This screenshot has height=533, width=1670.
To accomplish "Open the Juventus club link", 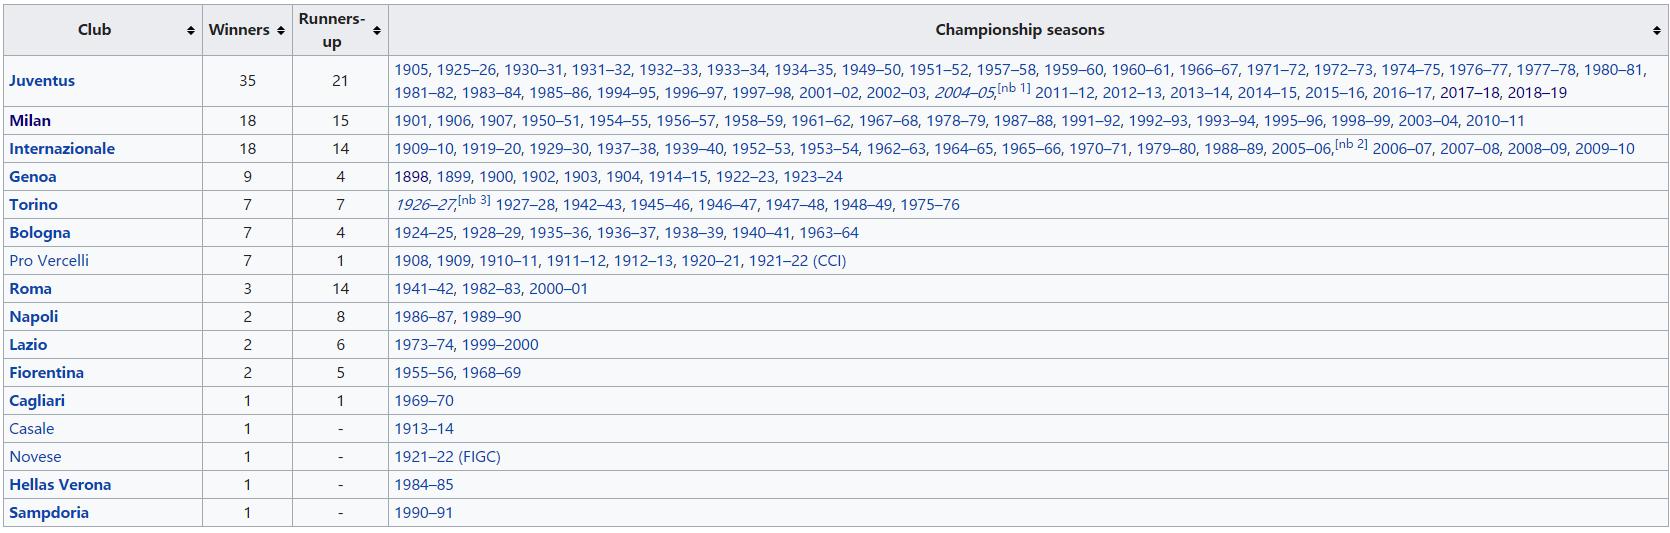I will pos(42,81).
